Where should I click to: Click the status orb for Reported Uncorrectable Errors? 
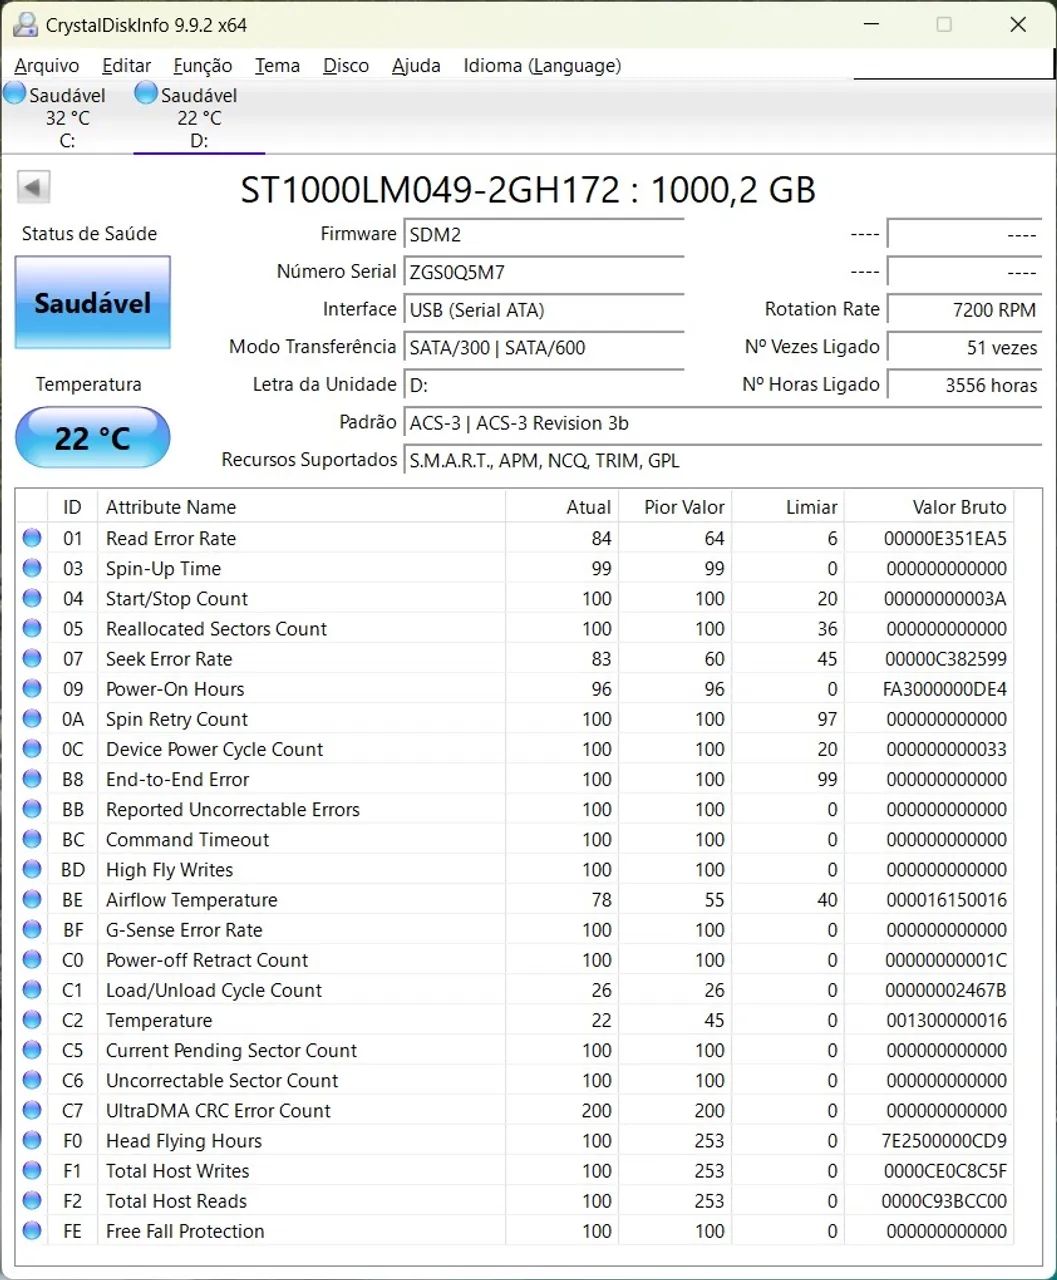point(32,809)
